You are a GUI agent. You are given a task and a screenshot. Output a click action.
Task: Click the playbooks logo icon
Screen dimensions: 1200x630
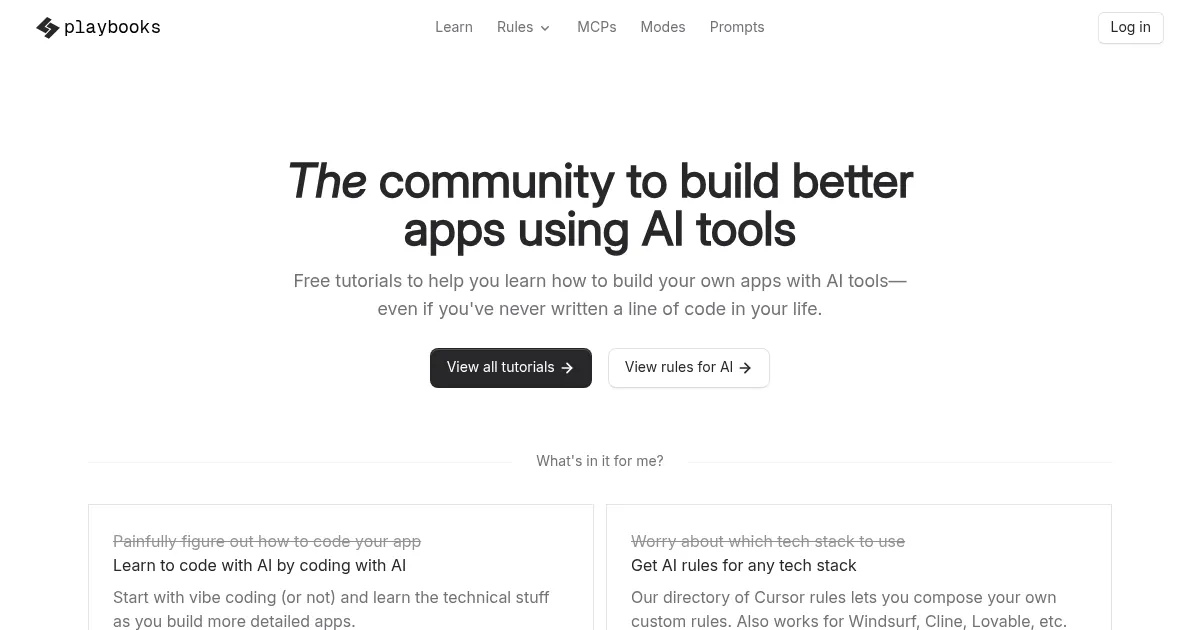click(x=47, y=28)
